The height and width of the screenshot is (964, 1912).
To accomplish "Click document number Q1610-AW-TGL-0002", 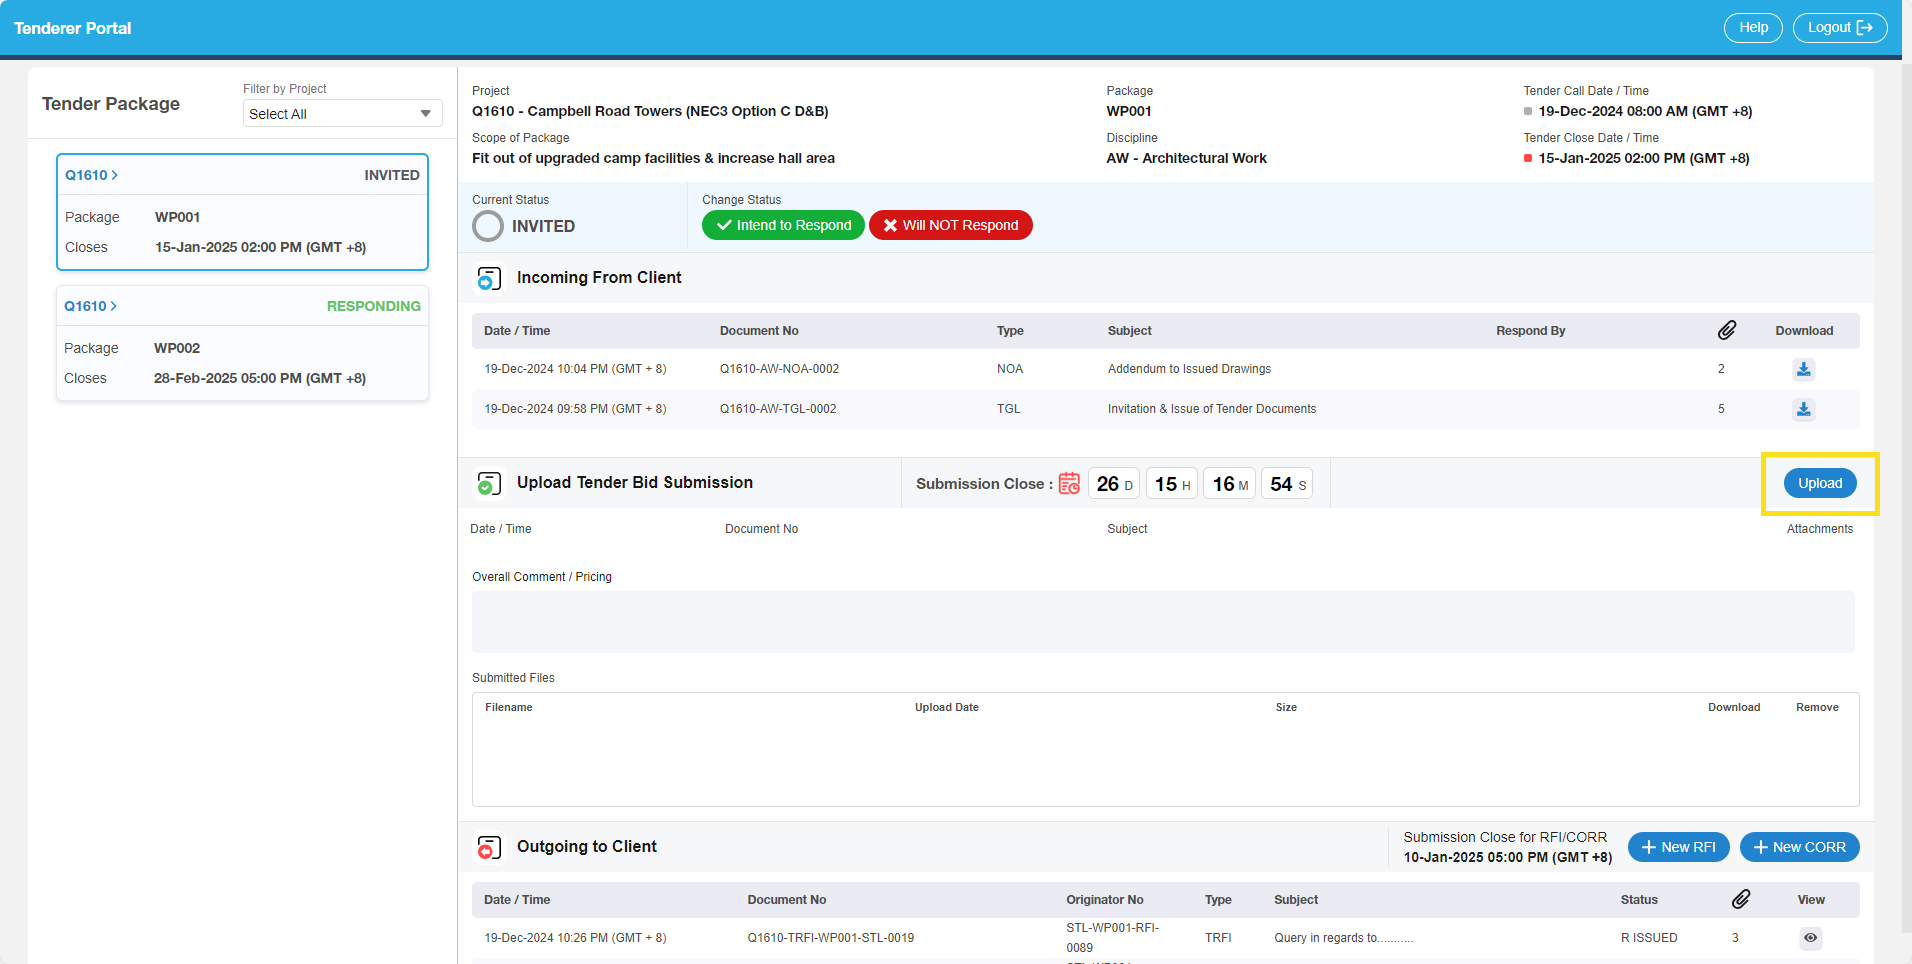I will tap(778, 409).
